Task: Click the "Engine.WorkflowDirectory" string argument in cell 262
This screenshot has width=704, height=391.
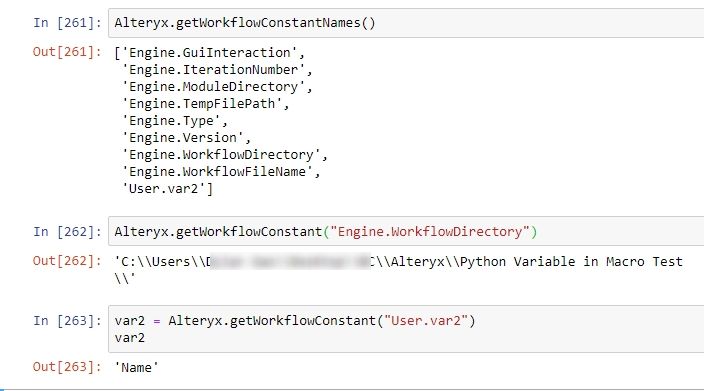Action: [430, 232]
